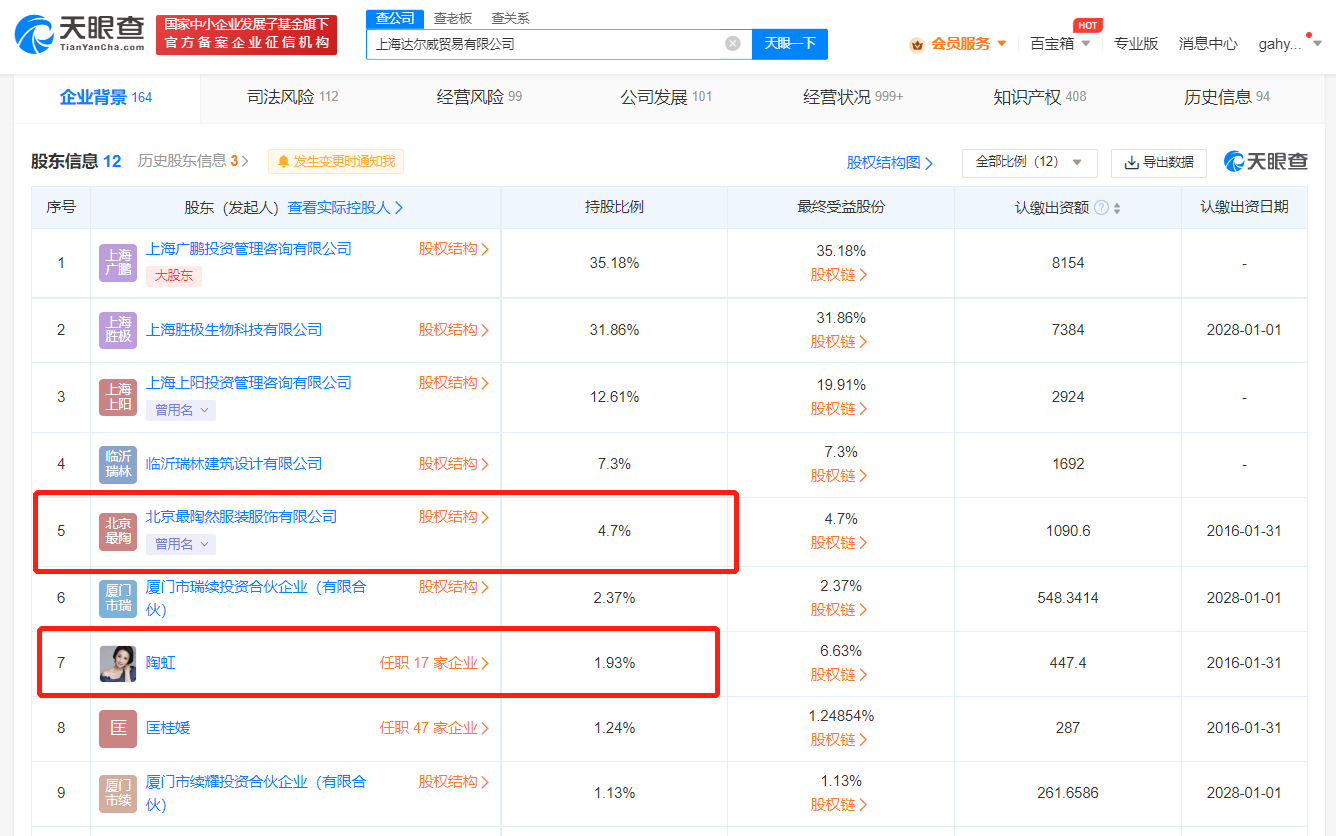Open 消息中心 link

pos(1208,44)
